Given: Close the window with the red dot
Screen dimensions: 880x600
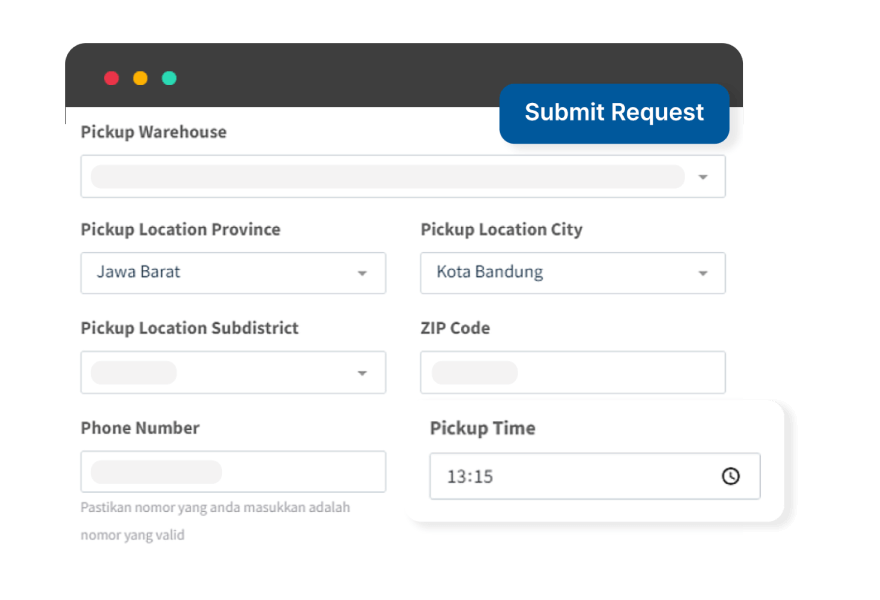Looking at the screenshot, I should [x=112, y=78].
